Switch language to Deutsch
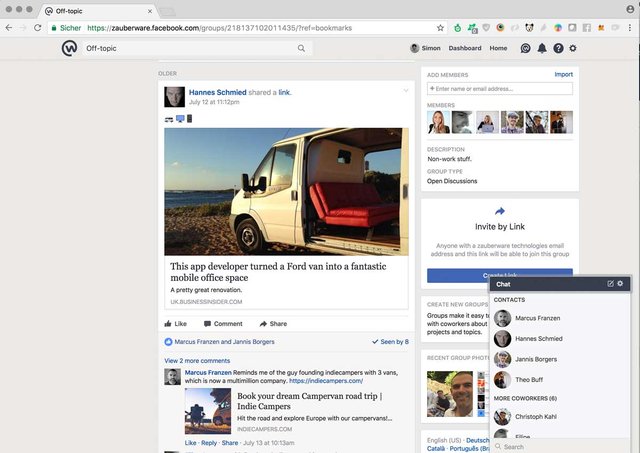The height and width of the screenshot is (453, 640). [478, 440]
